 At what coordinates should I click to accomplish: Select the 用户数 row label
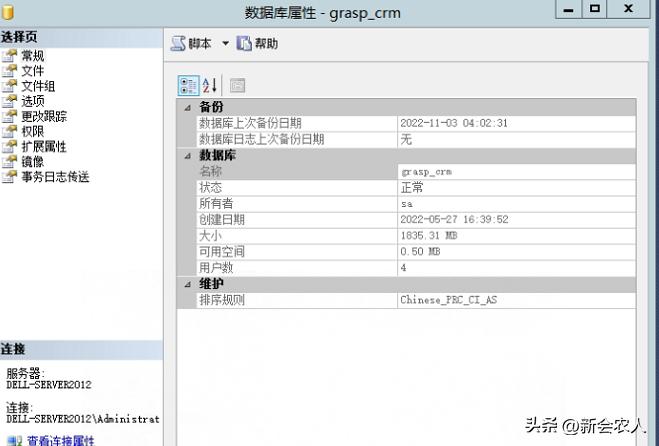[x=216, y=268]
